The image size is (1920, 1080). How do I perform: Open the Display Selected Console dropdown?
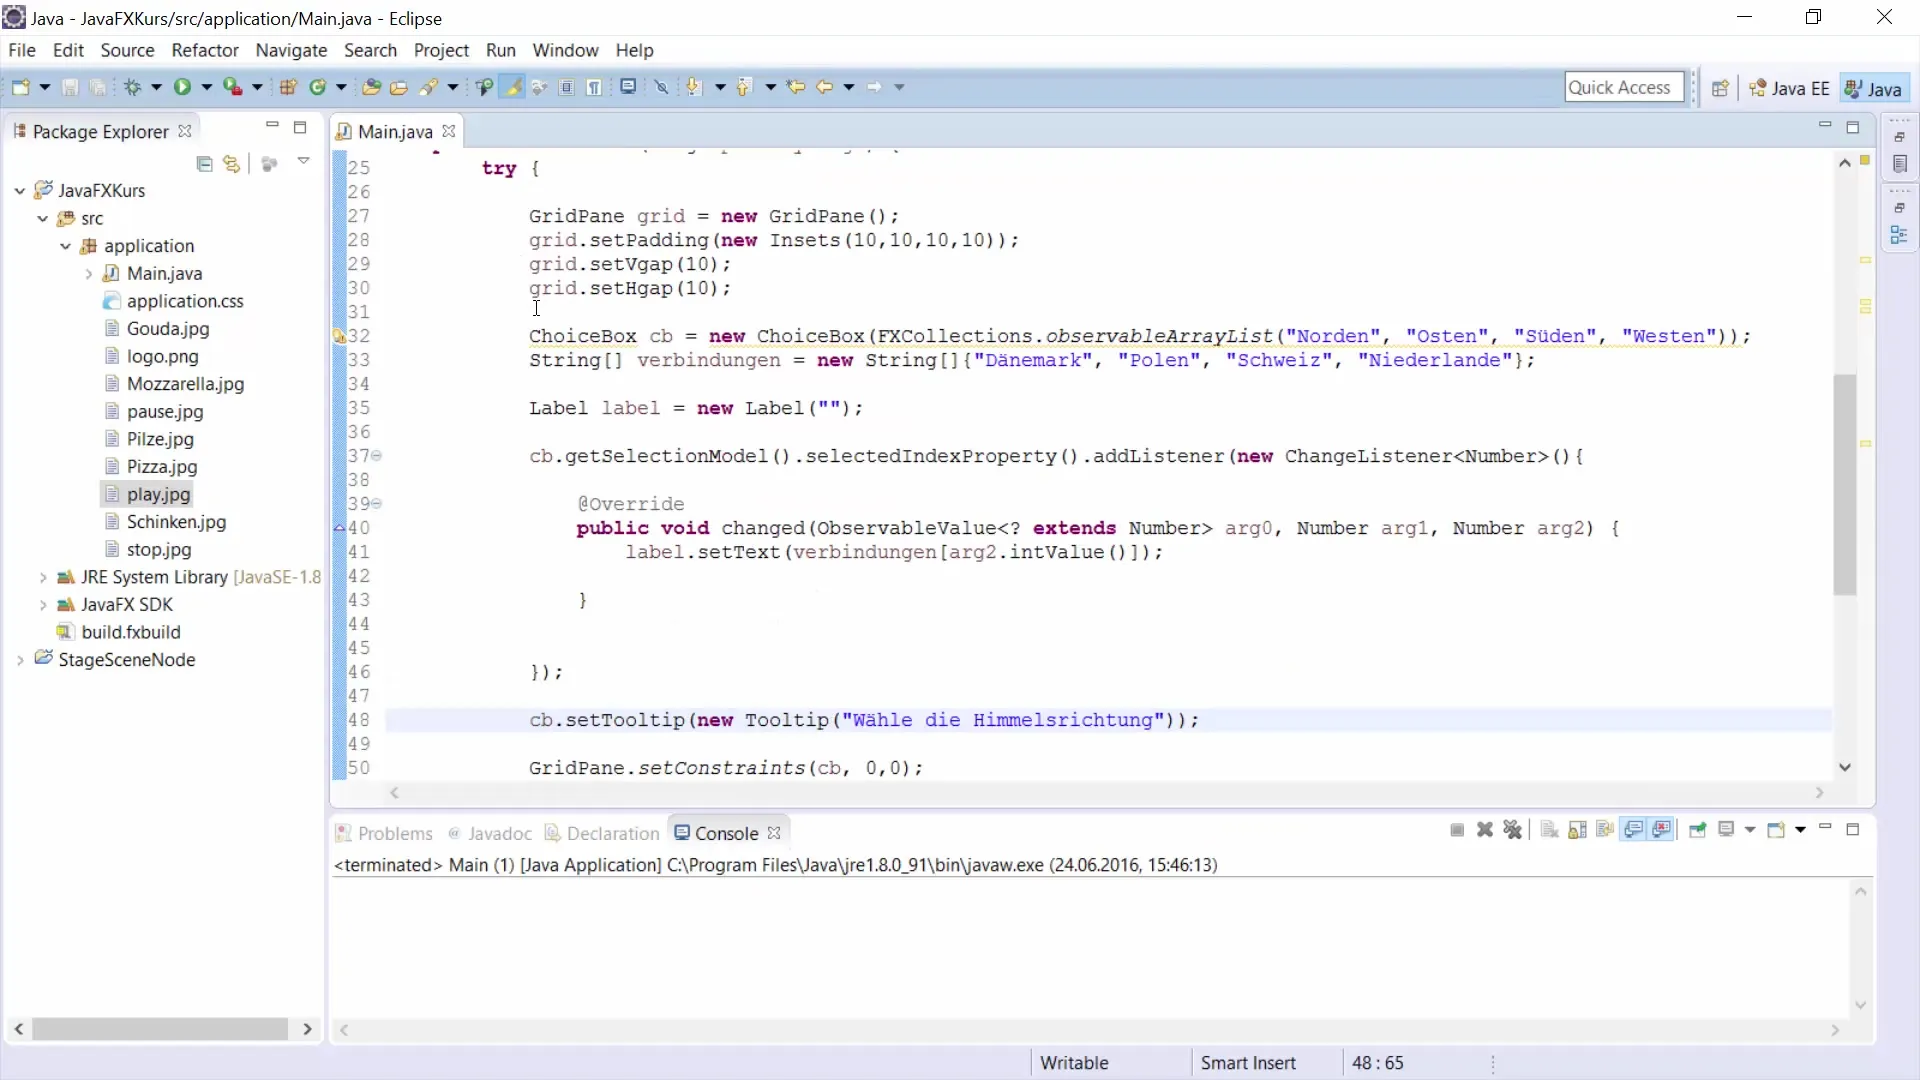(1750, 830)
